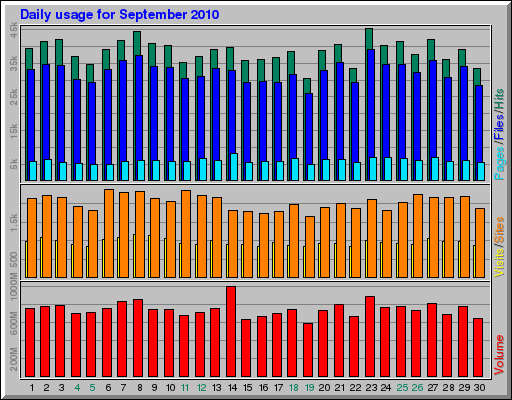Click the orange 'Sites' legend word
The height and width of the screenshot is (400, 512).
coord(499,230)
